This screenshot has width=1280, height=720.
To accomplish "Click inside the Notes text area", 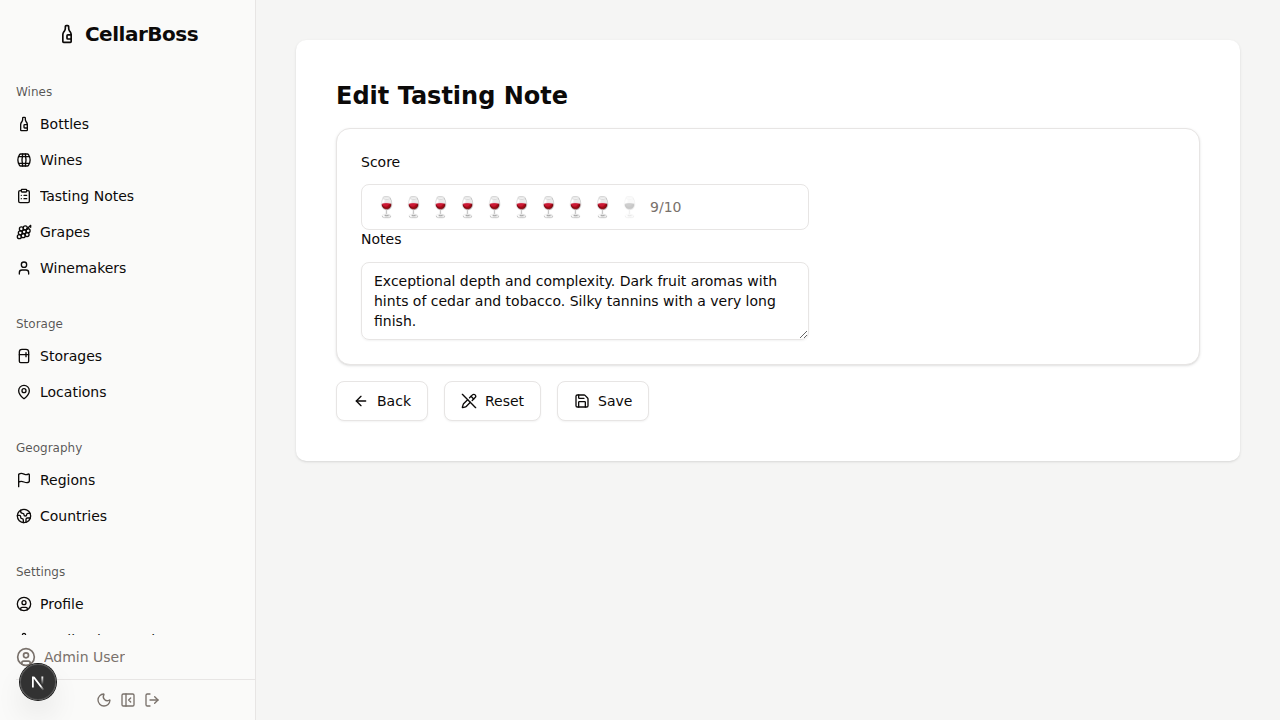I will click(584, 300).
